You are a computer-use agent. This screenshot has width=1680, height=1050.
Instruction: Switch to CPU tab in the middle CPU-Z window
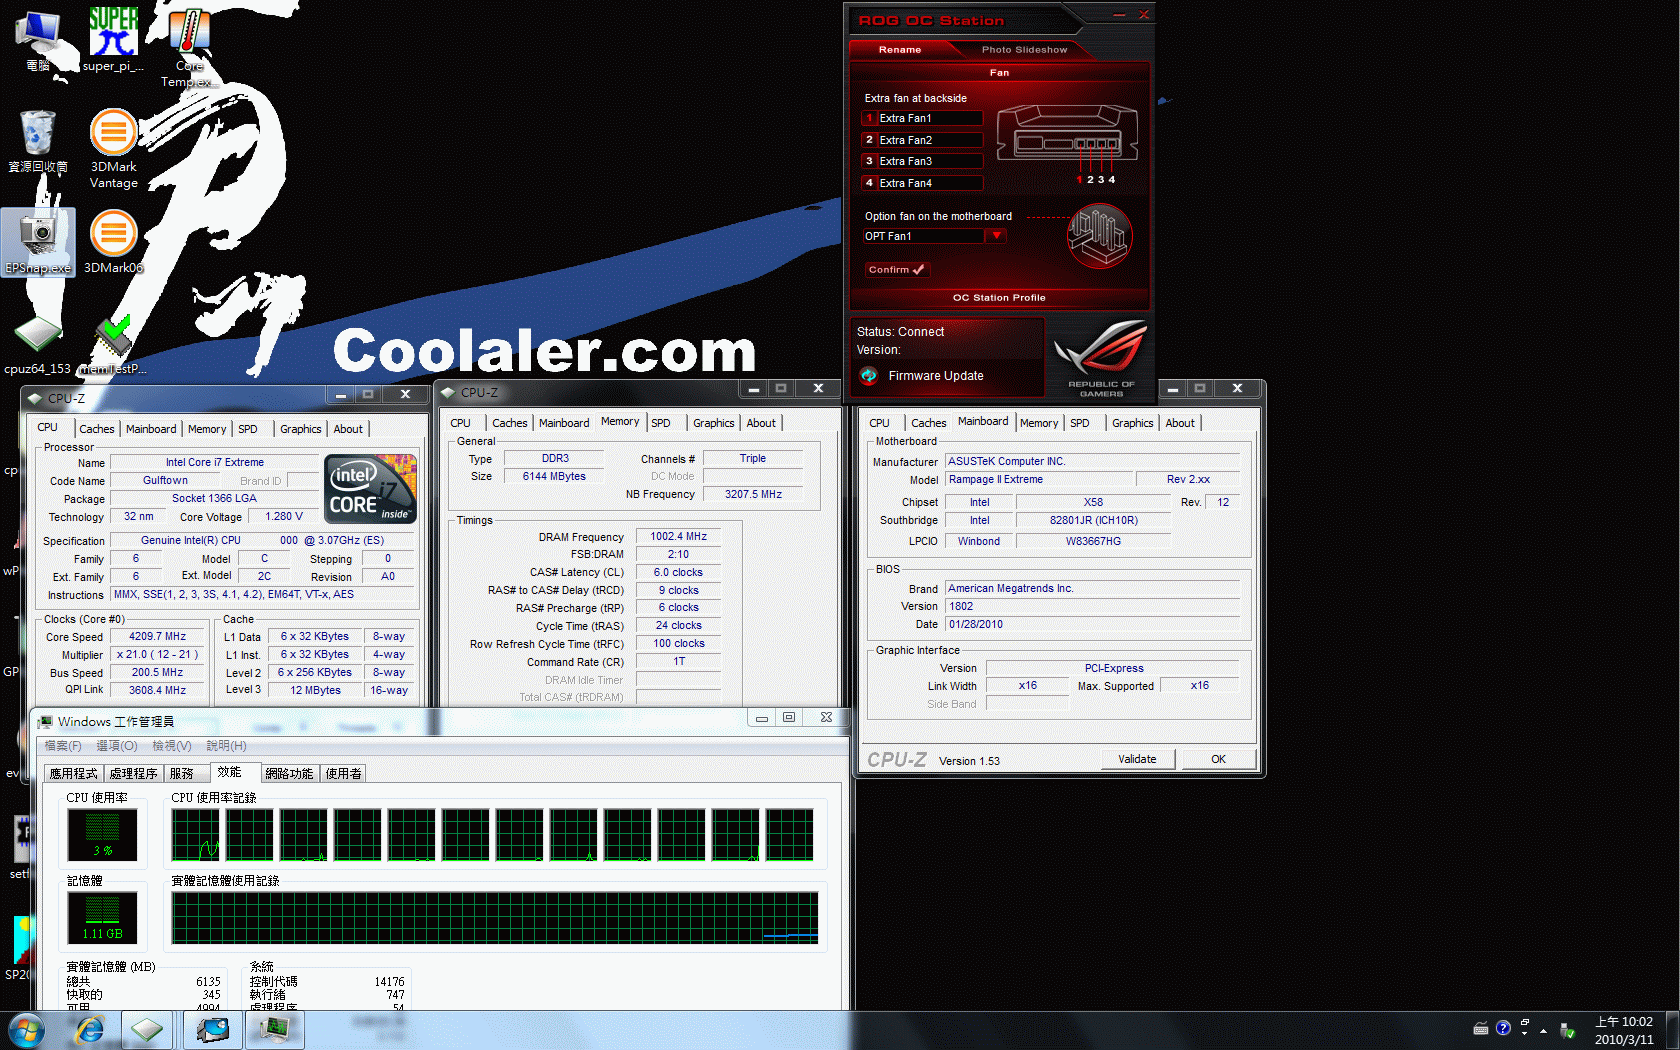(460, 423)
